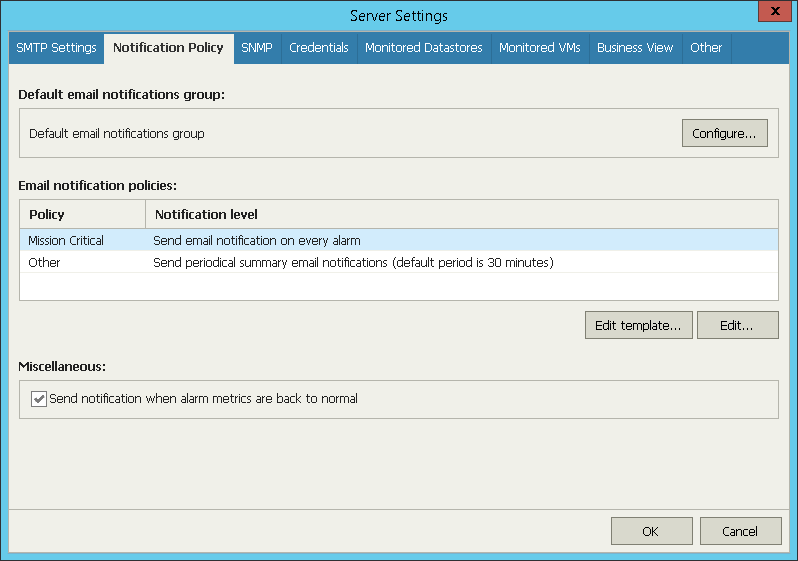Uncheck the back-to-normal notification checkbox

(40, 399)
